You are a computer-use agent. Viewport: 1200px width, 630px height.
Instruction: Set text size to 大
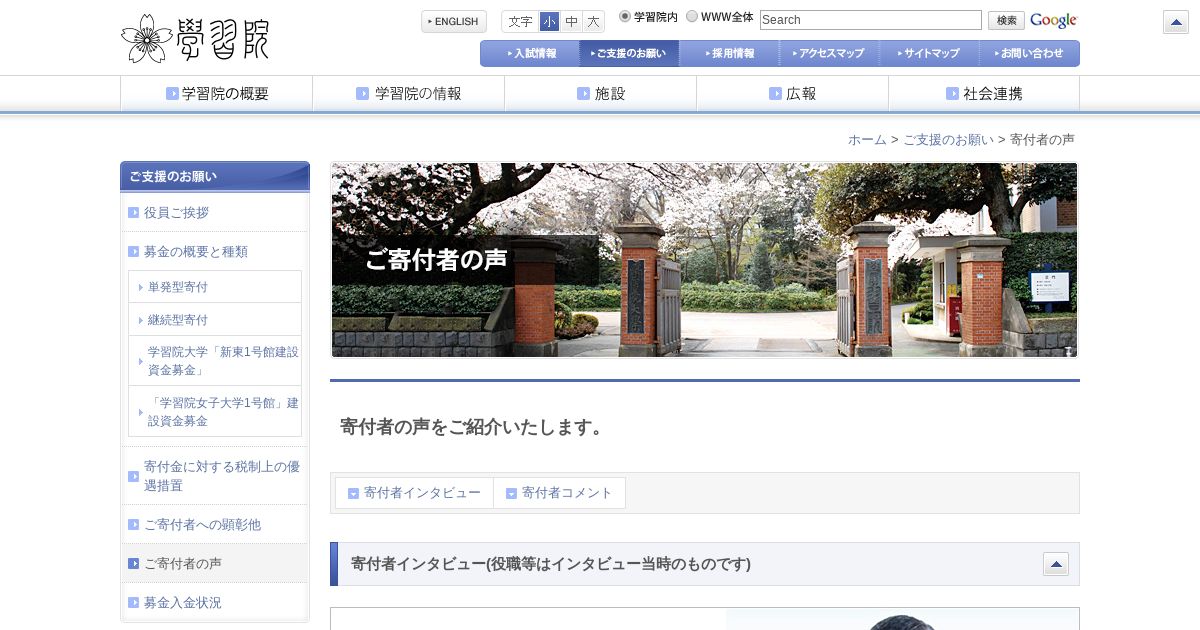[x=594, y=21]
